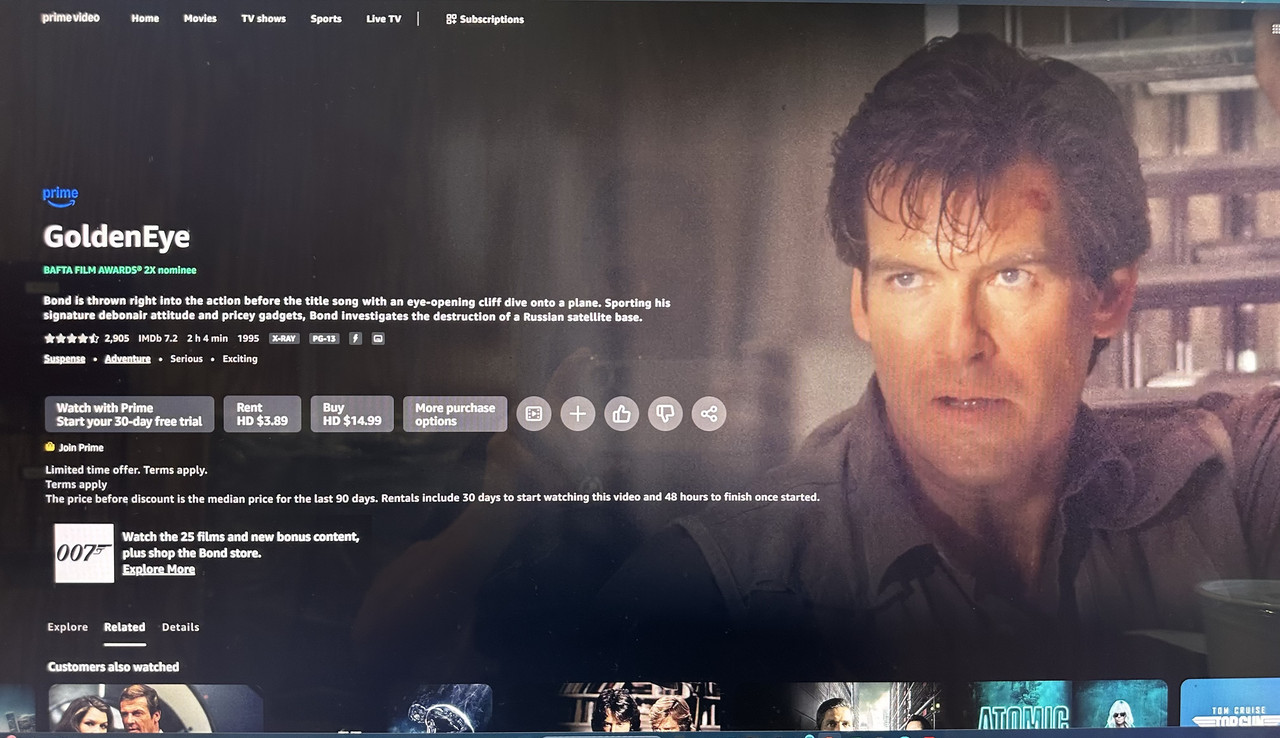1280x738 pixels.
Task: Buy GoldenEye in HD for $14.99
Action: pyautogui.click(x=352, y=414)
